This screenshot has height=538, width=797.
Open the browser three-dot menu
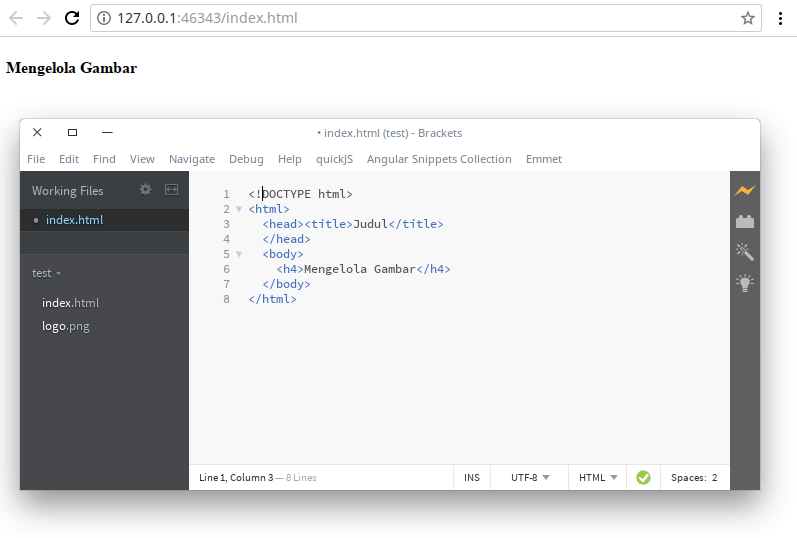pos(780,18)
